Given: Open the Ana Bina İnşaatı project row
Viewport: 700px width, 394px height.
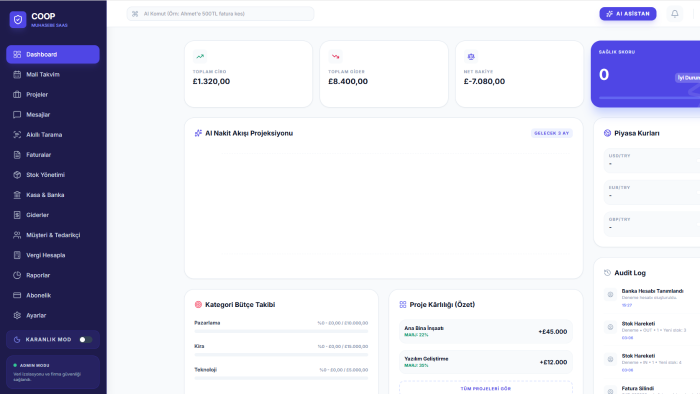Looking at the screenshot, I should coord(486,332).
